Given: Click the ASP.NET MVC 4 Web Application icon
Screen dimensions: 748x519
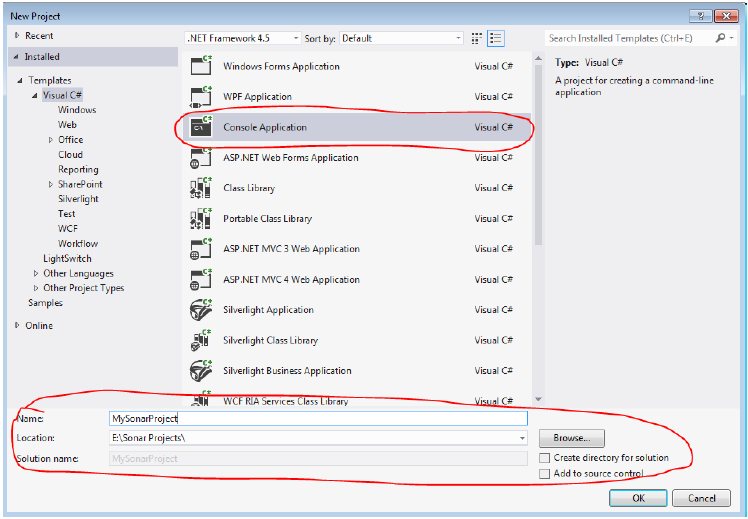Looking at the screenshot, I should click(x=201, y=280).
